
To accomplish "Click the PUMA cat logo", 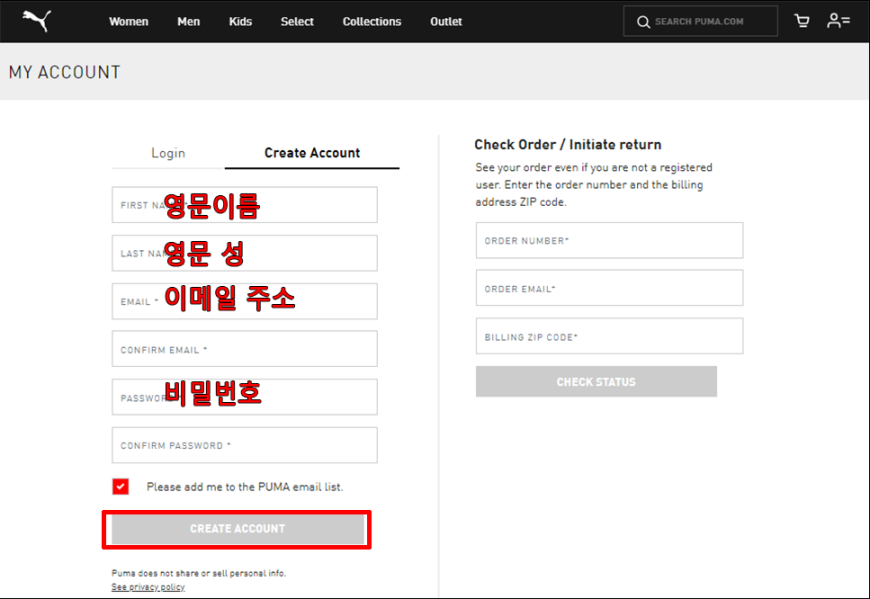I will (x=37, y=21).
